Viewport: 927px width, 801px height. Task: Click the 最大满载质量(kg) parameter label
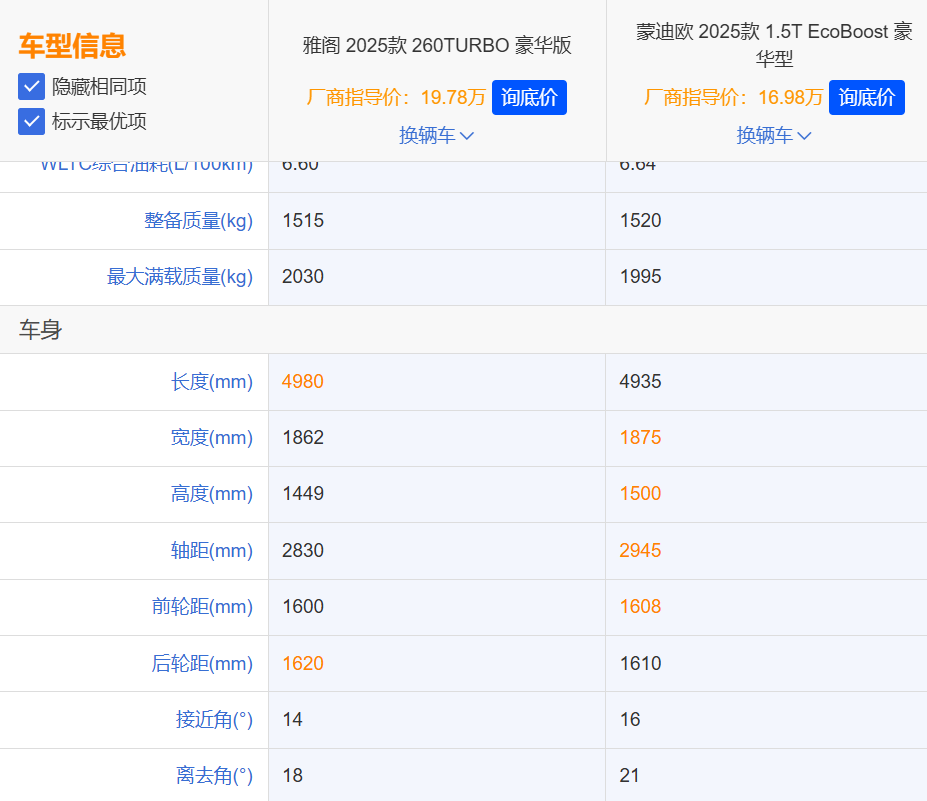tap(180, 277)
